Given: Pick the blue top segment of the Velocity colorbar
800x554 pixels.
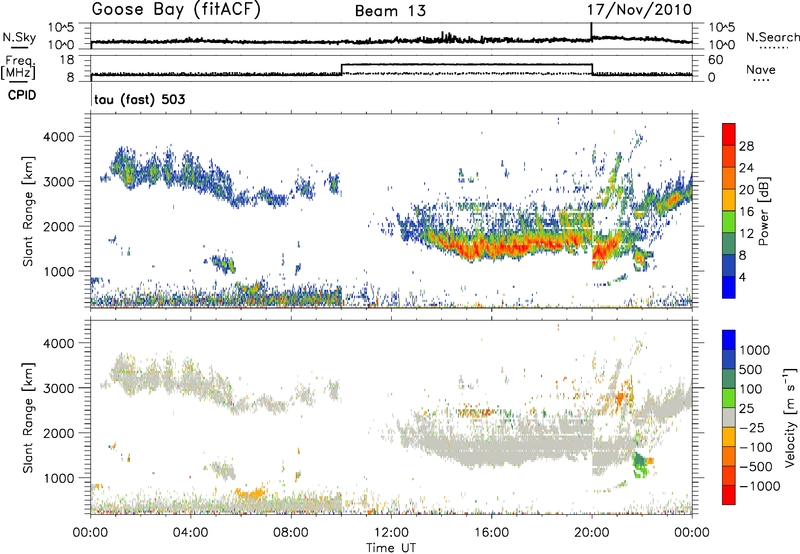Looking at the screenshot, I should point(729,340).
